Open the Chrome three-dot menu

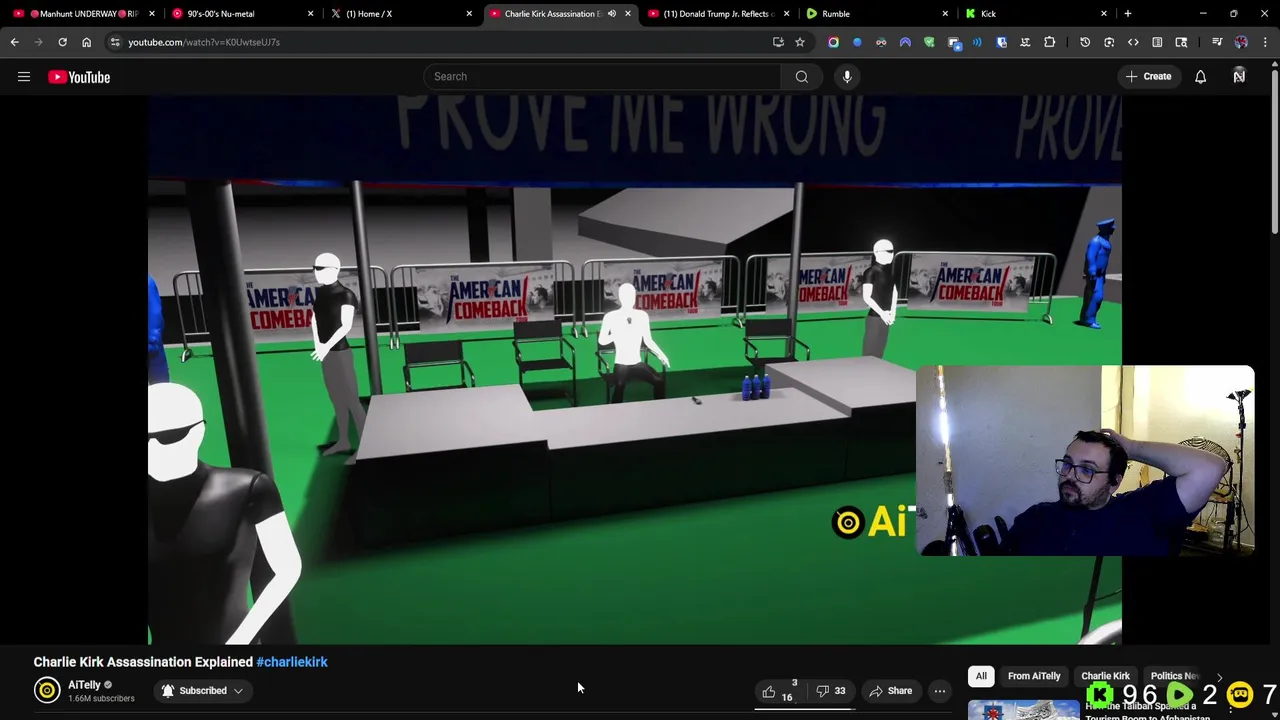pos(1265,42)
